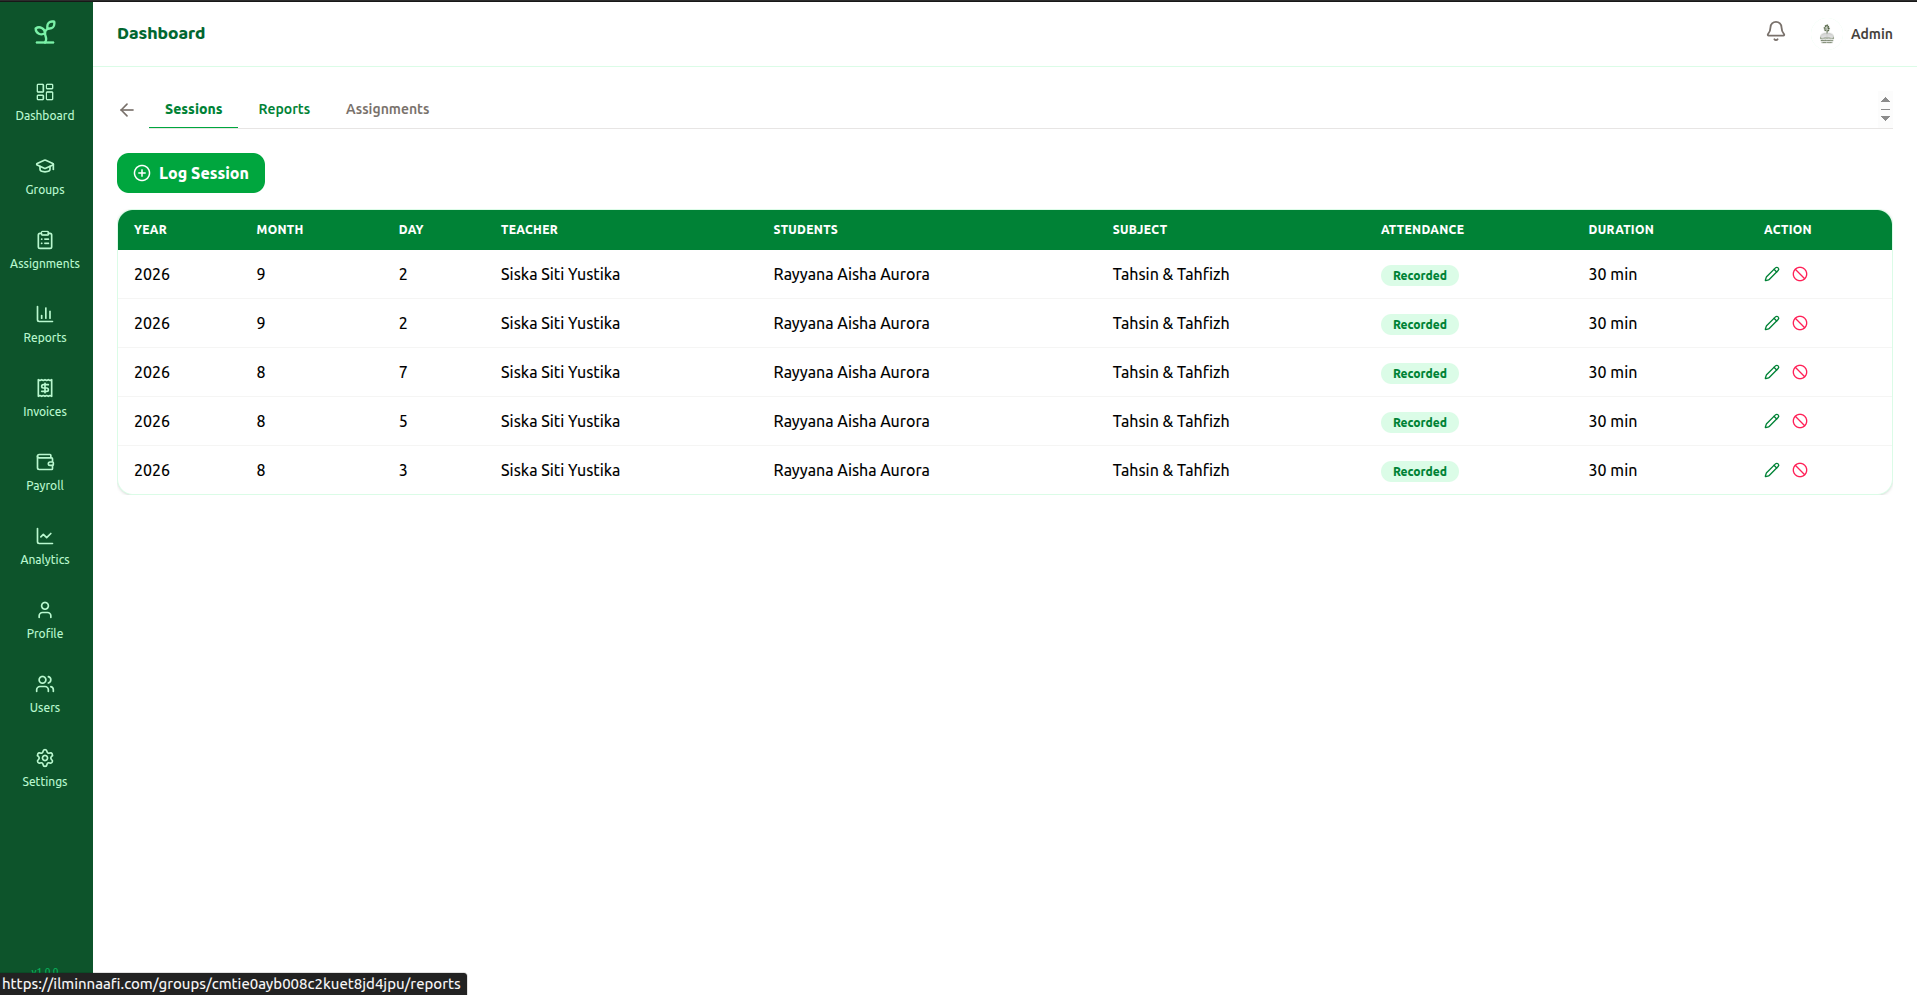Click Recorded badge in day 7 row
This screenshot has height=995, width=1917.
pos(1420,373)
